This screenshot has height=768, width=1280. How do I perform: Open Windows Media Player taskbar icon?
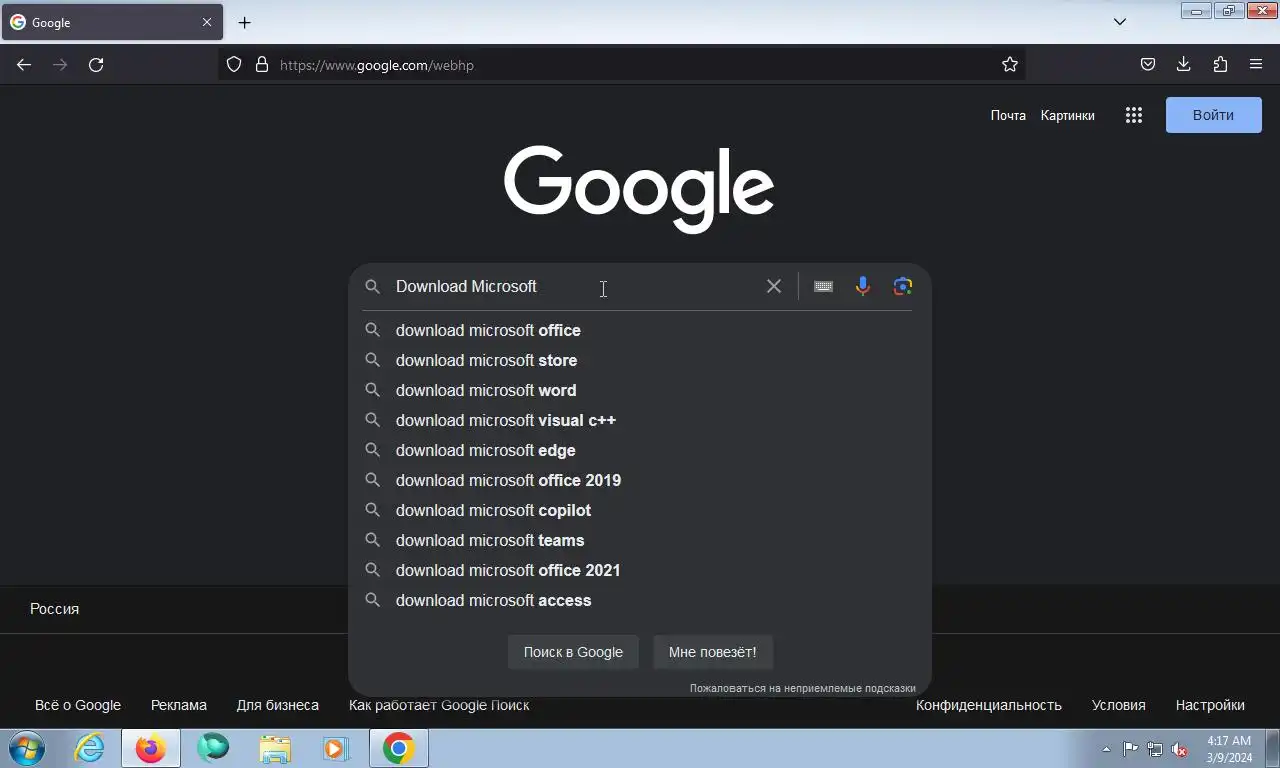tap(336, 748)
